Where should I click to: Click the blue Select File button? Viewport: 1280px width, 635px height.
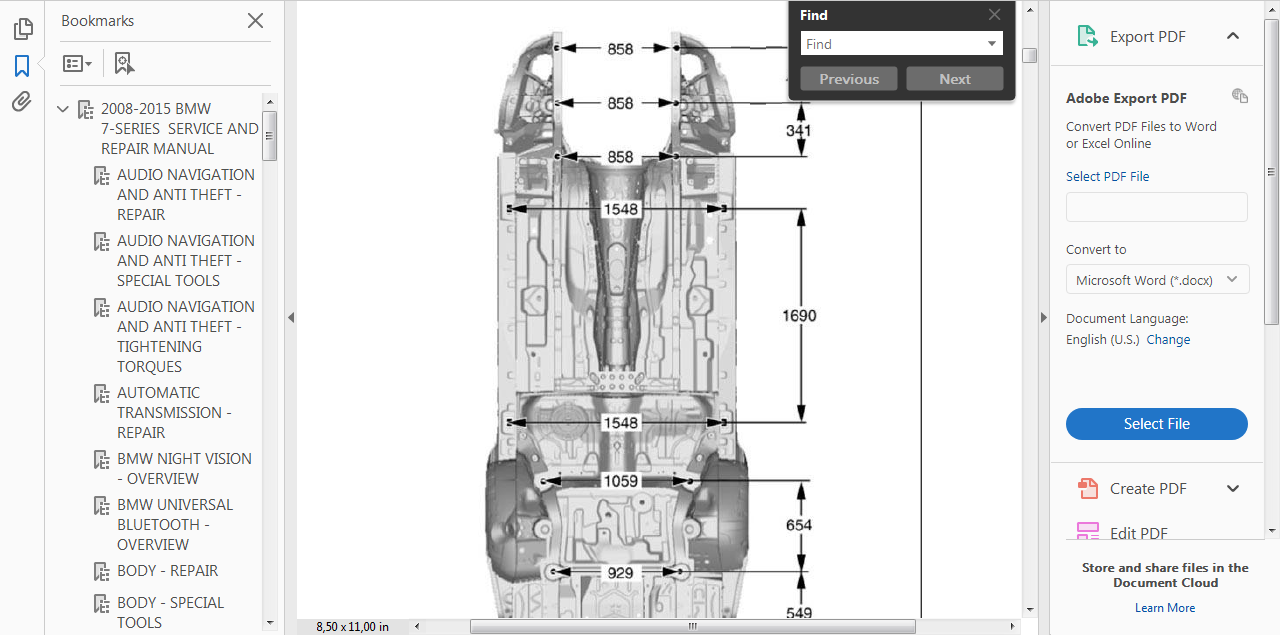click(1156, 424)
